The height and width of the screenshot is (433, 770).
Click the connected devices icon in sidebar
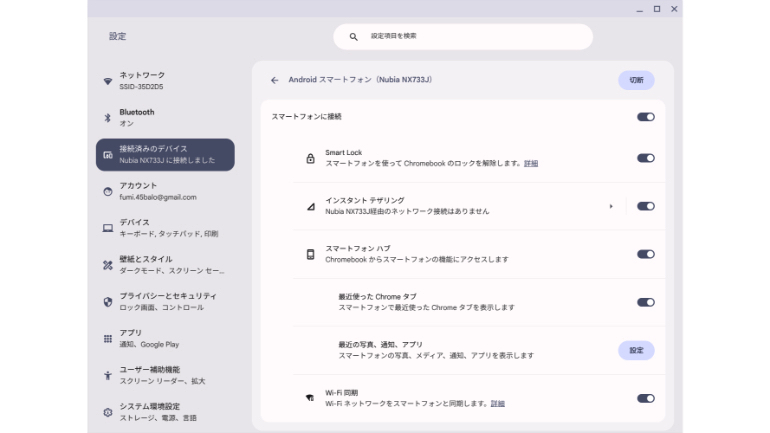(108, 155)
